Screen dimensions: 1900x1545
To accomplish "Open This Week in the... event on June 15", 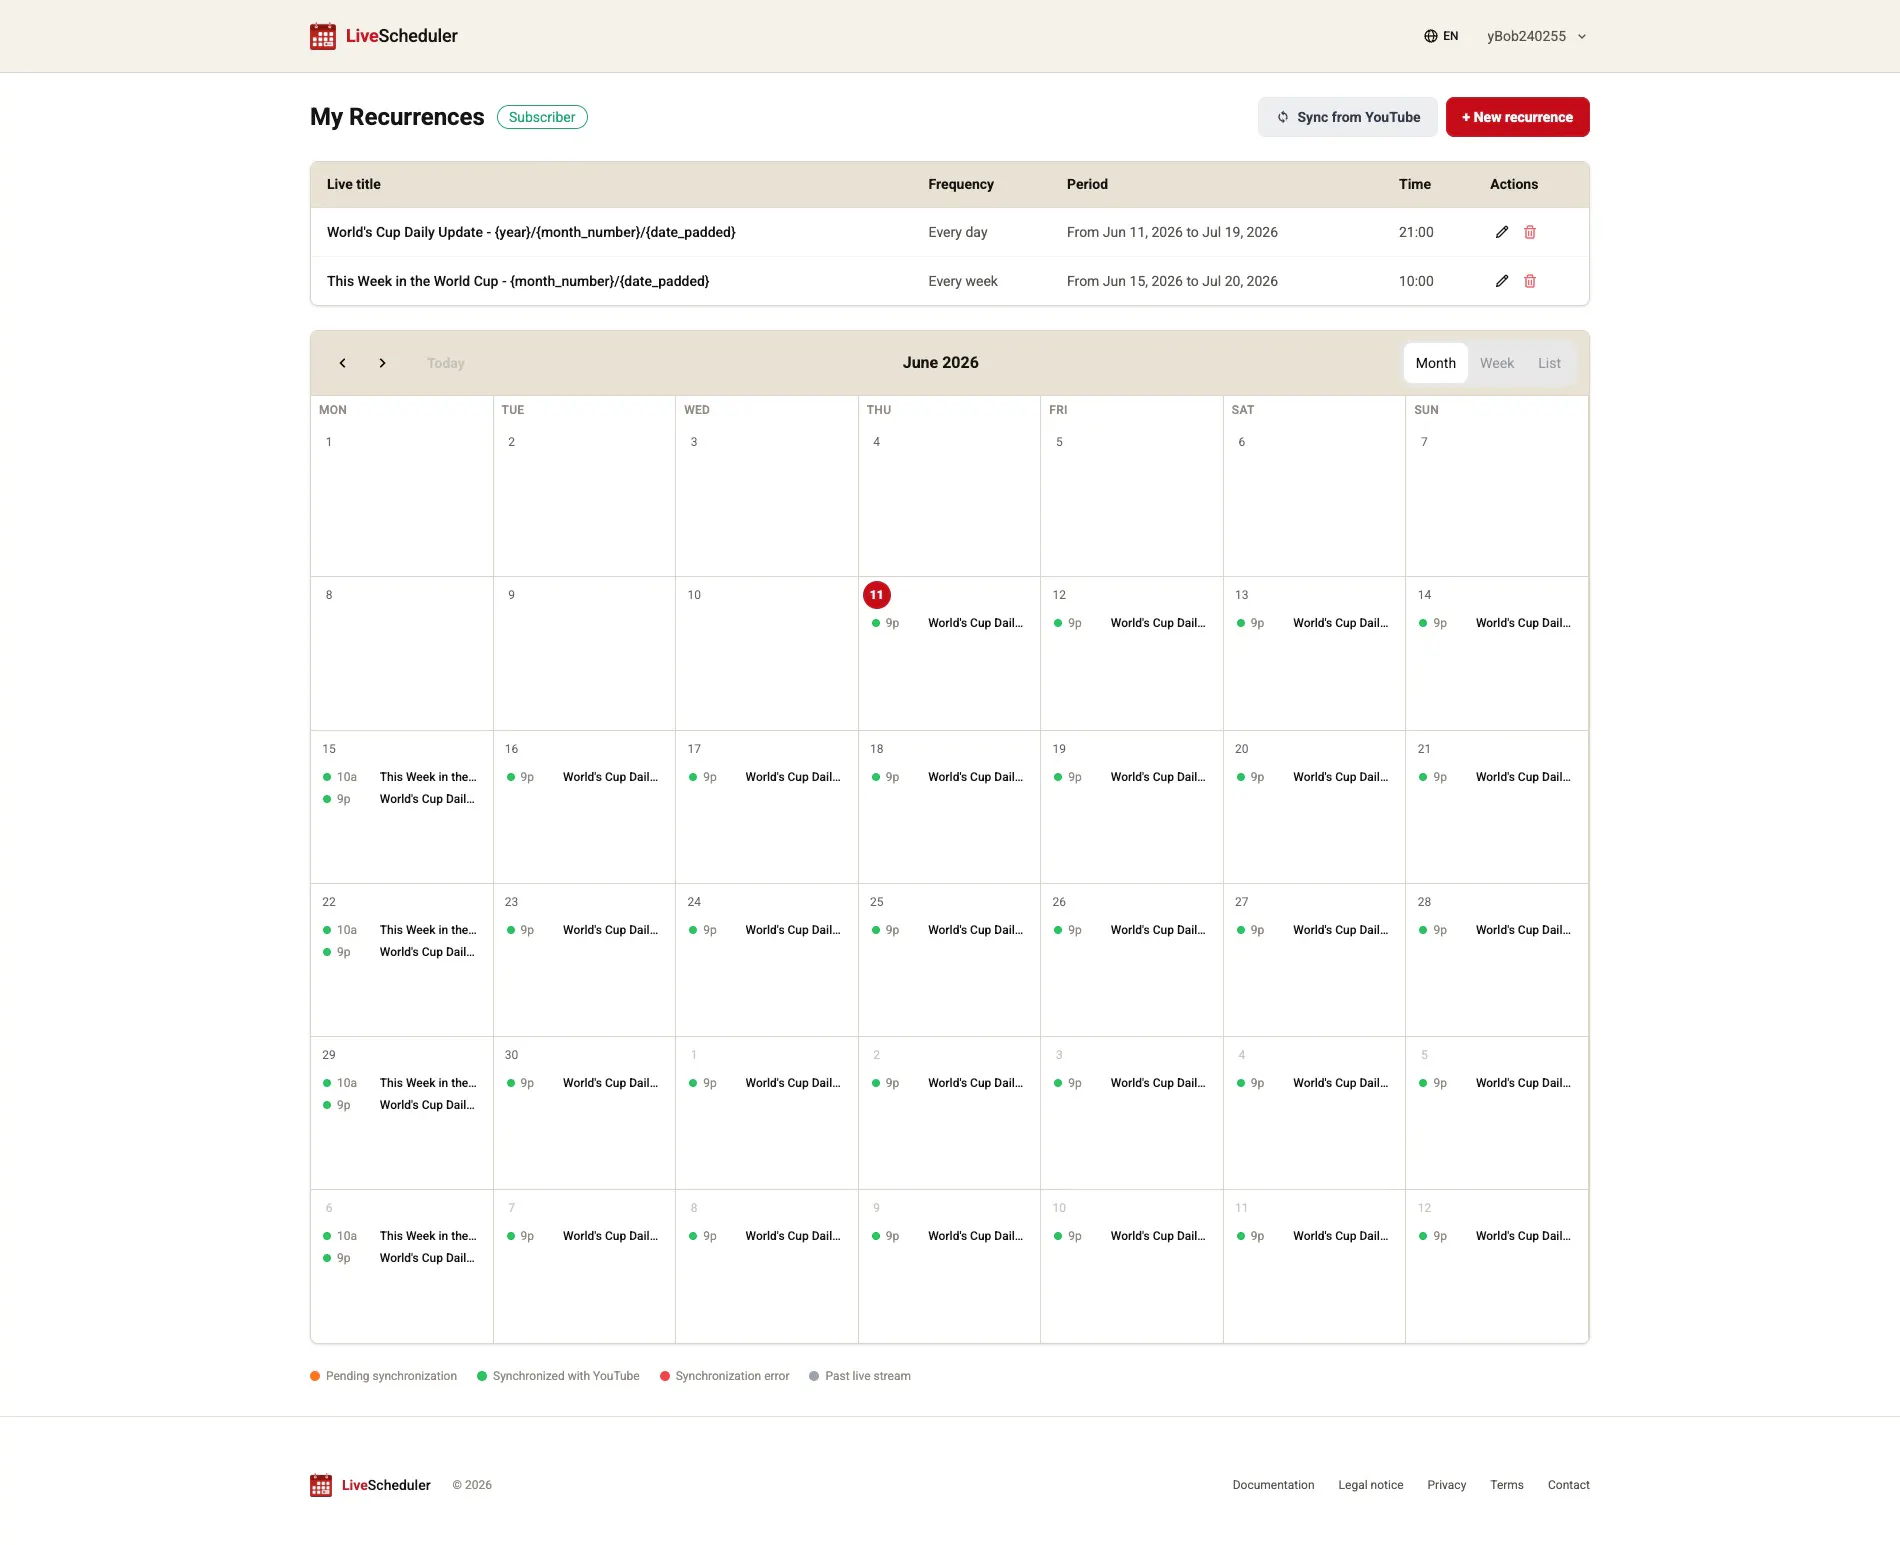I will coord(401,777).
